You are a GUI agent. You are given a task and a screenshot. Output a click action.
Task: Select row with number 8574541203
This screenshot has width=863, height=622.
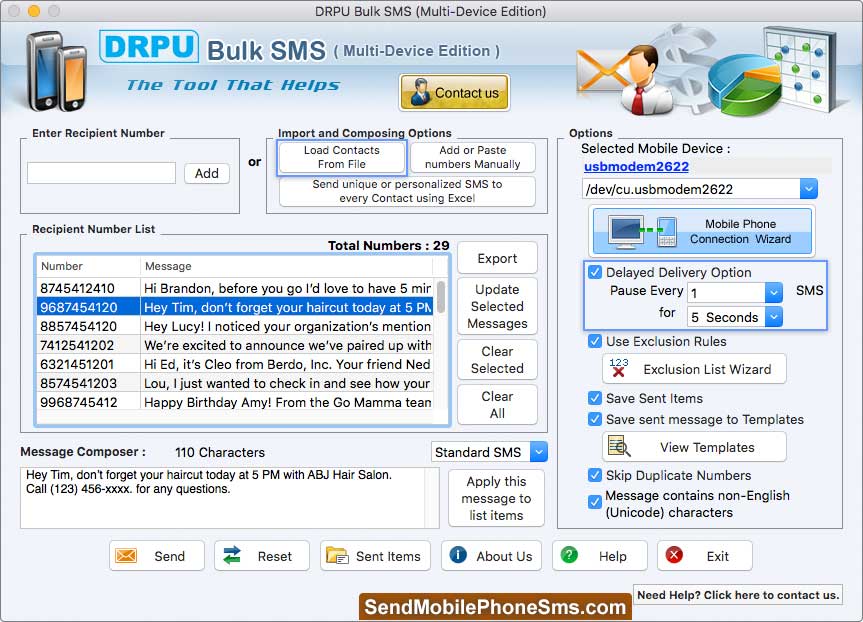234,383
